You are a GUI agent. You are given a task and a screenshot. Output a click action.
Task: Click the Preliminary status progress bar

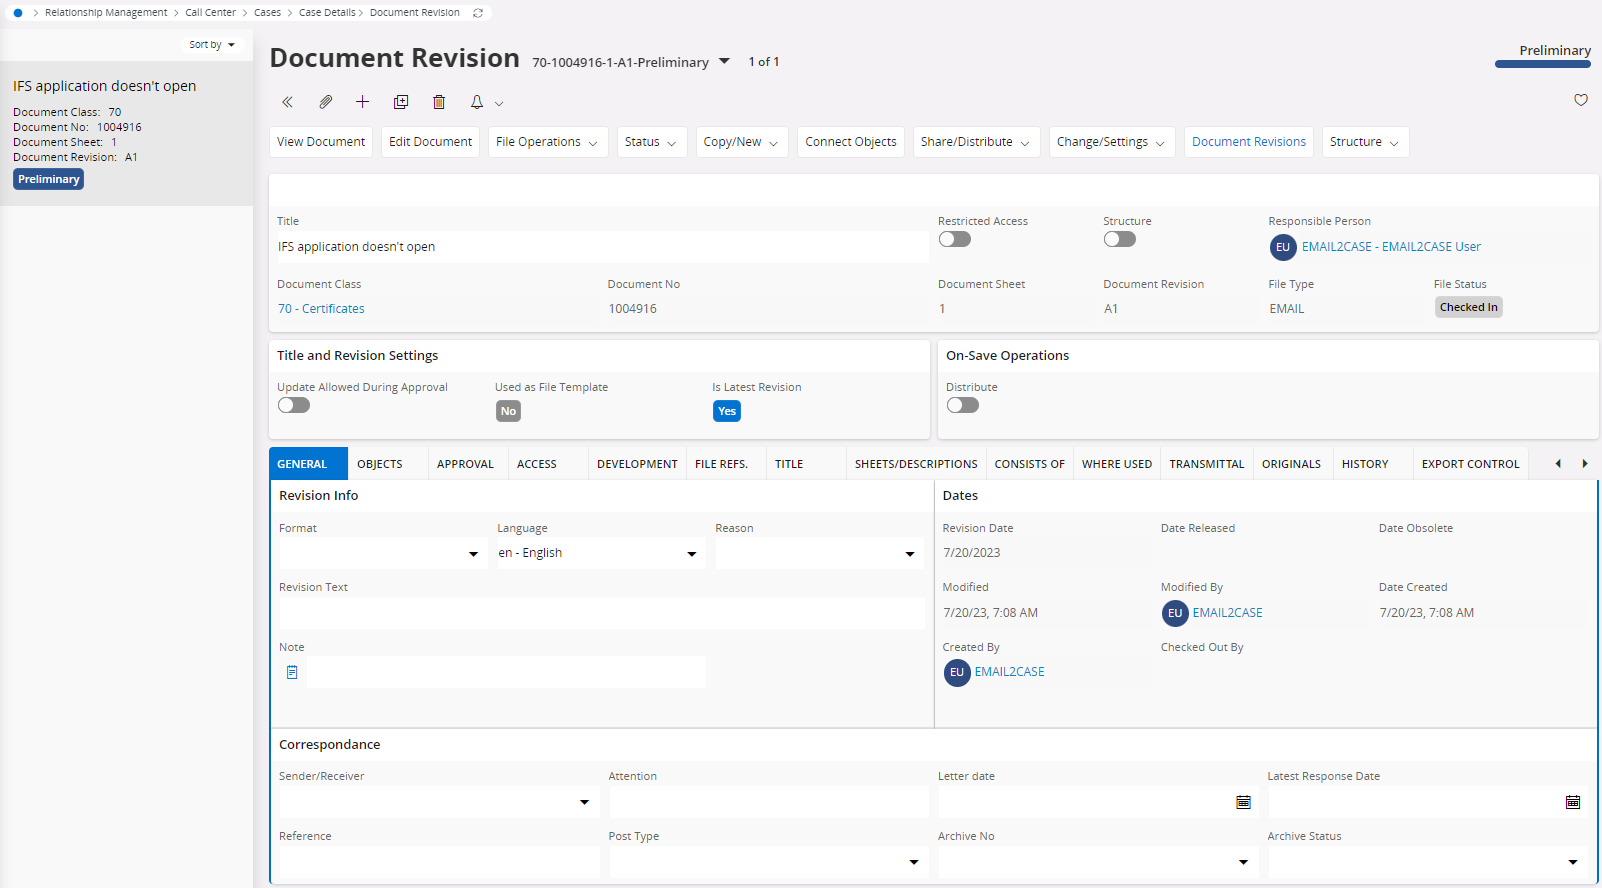(x=1543, y=64)
